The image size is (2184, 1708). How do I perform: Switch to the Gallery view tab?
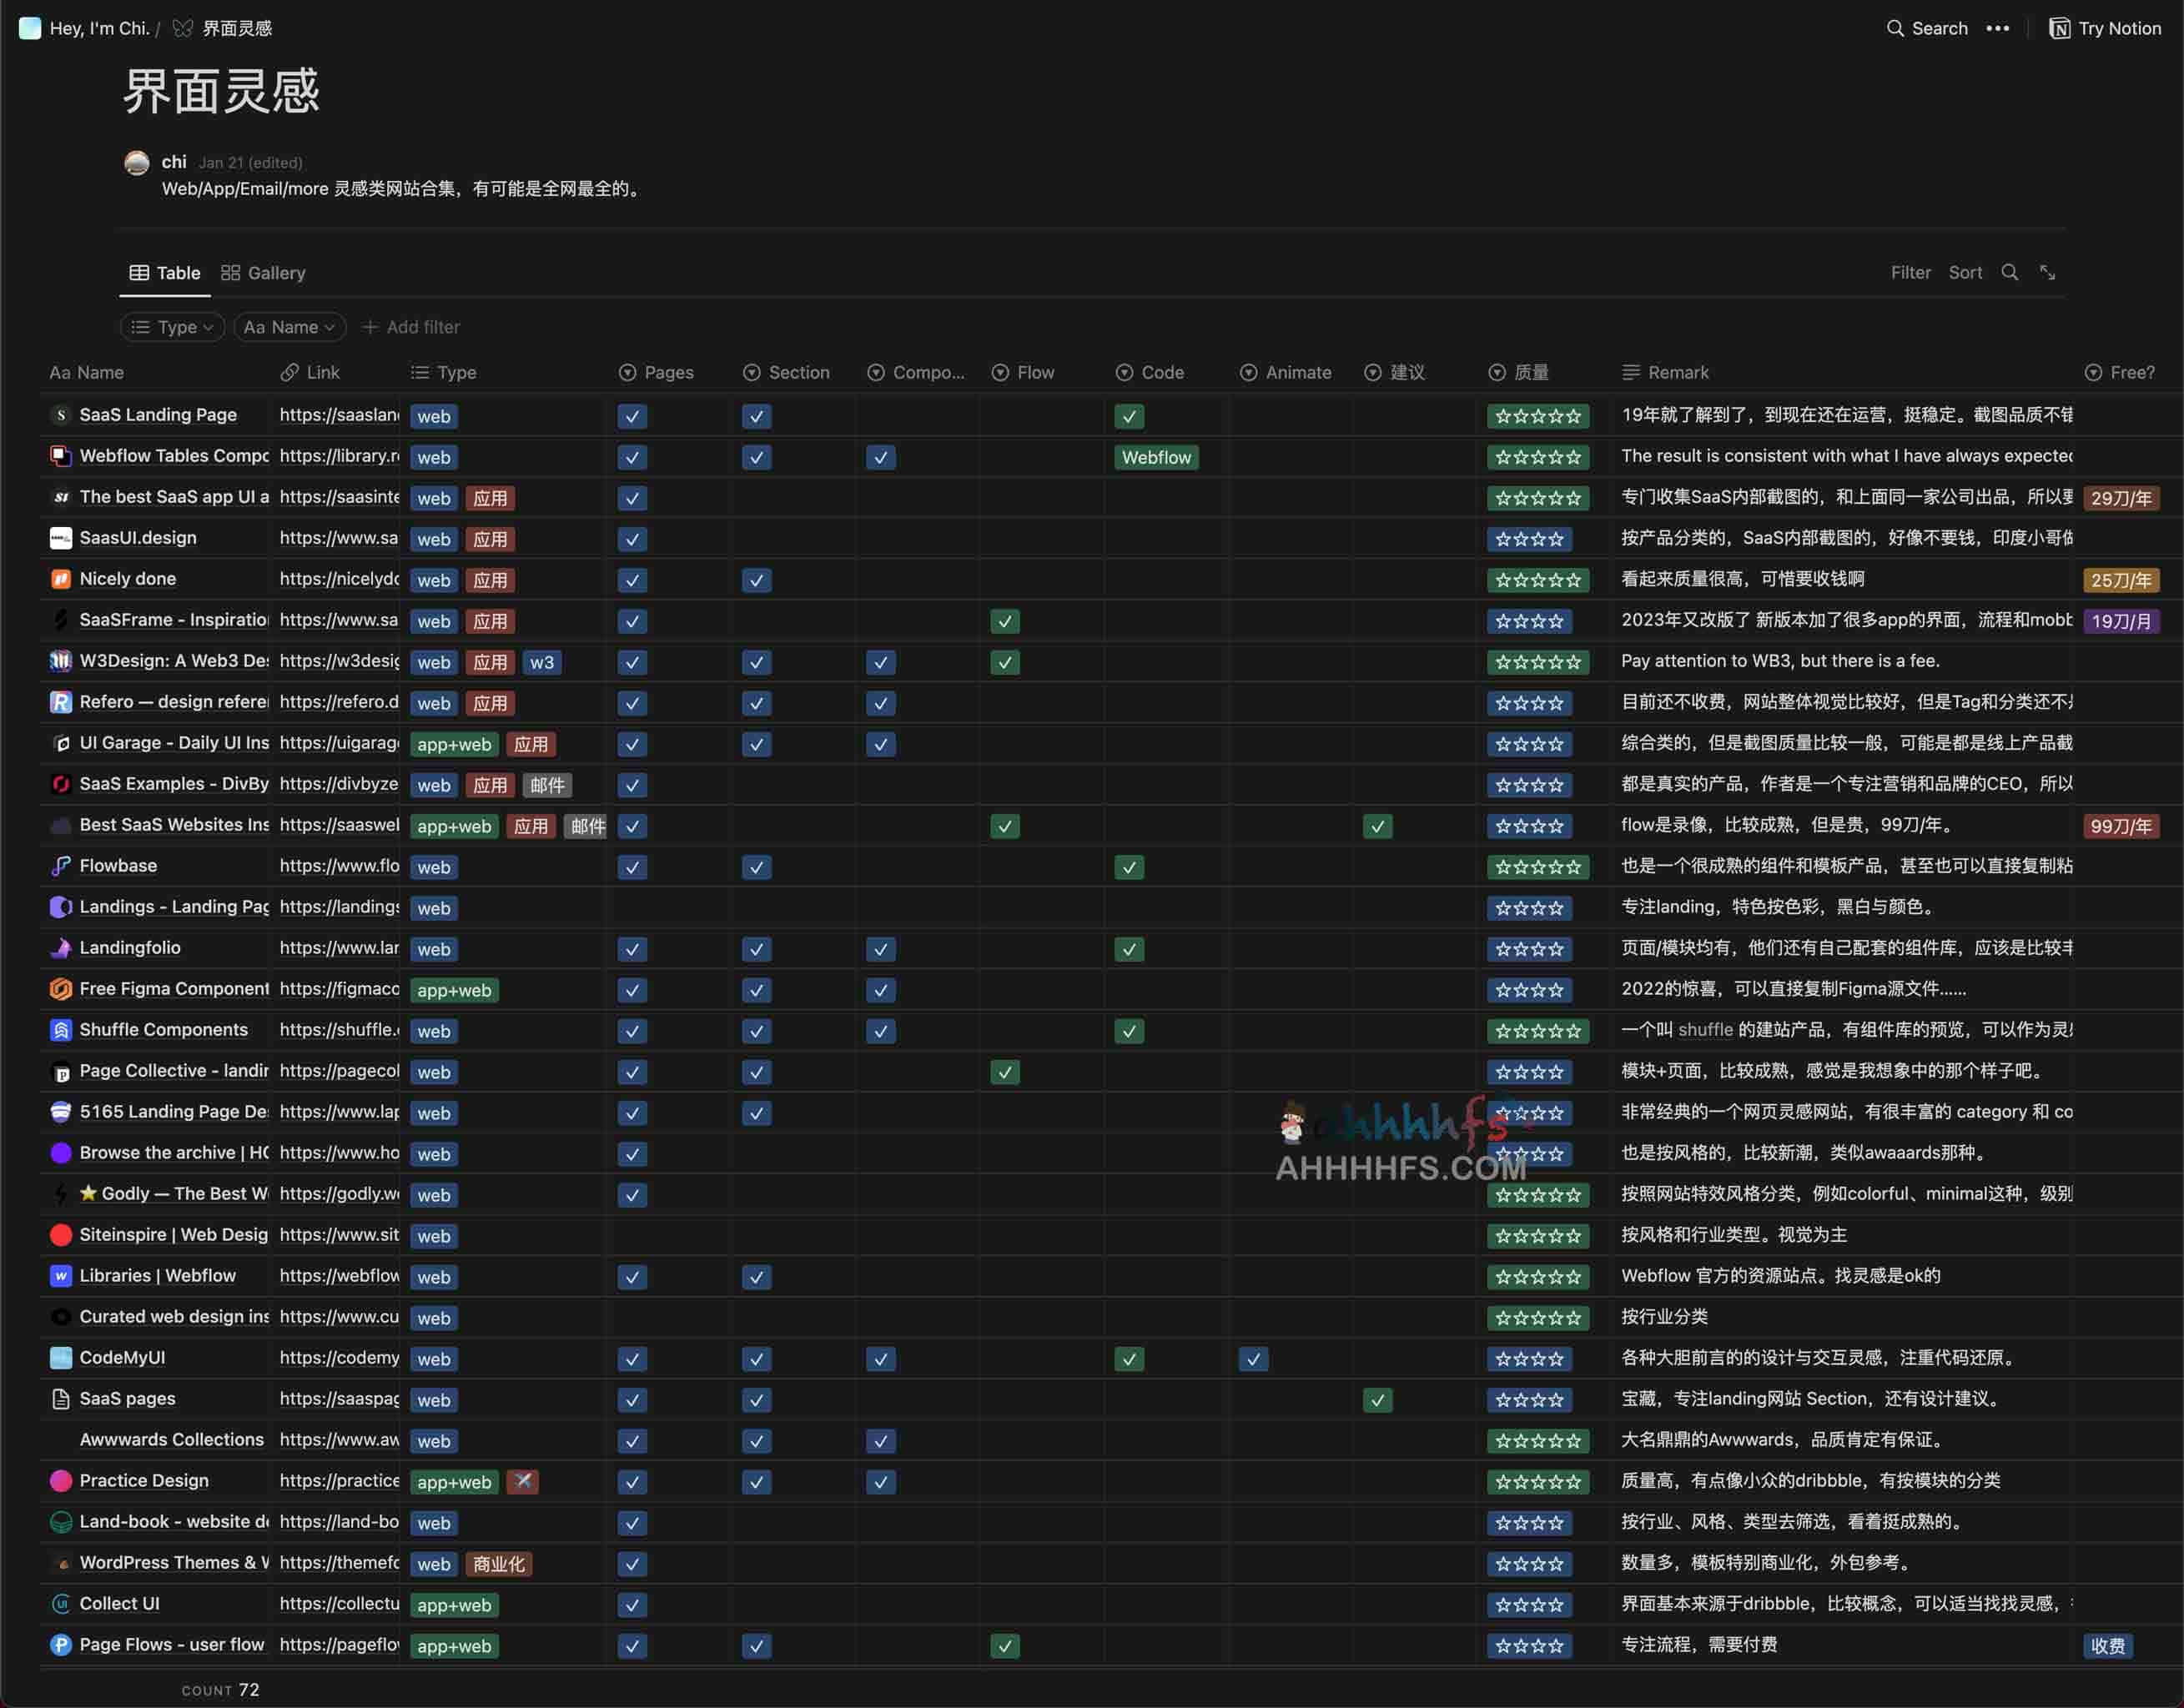coord(263,272)
